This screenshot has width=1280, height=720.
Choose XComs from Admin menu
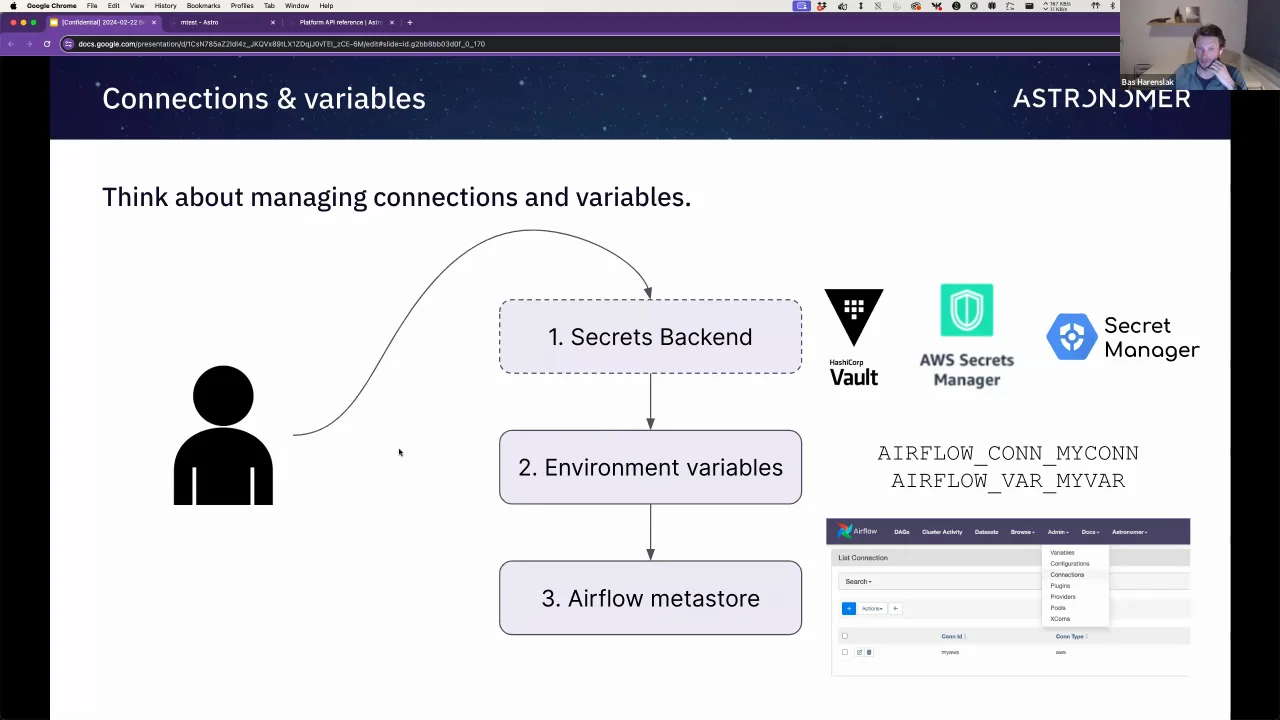[x=1060, y=619]
